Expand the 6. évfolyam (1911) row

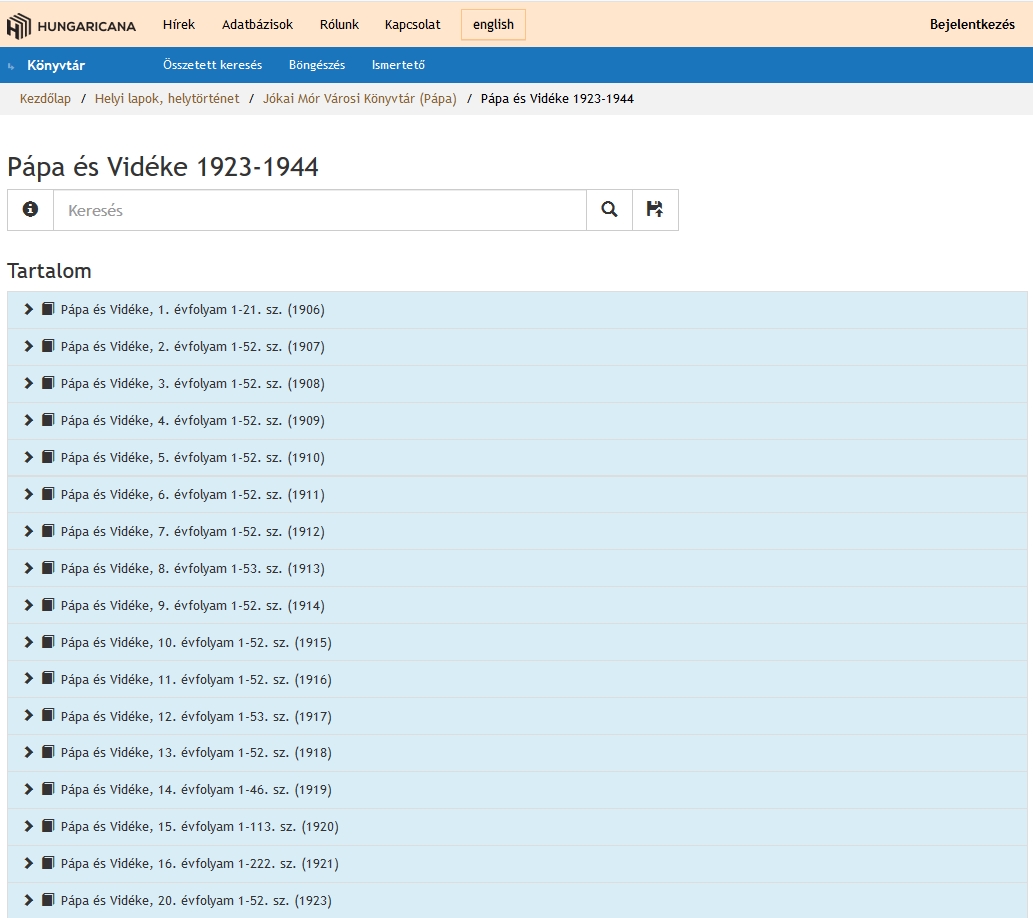coord(28,494)
